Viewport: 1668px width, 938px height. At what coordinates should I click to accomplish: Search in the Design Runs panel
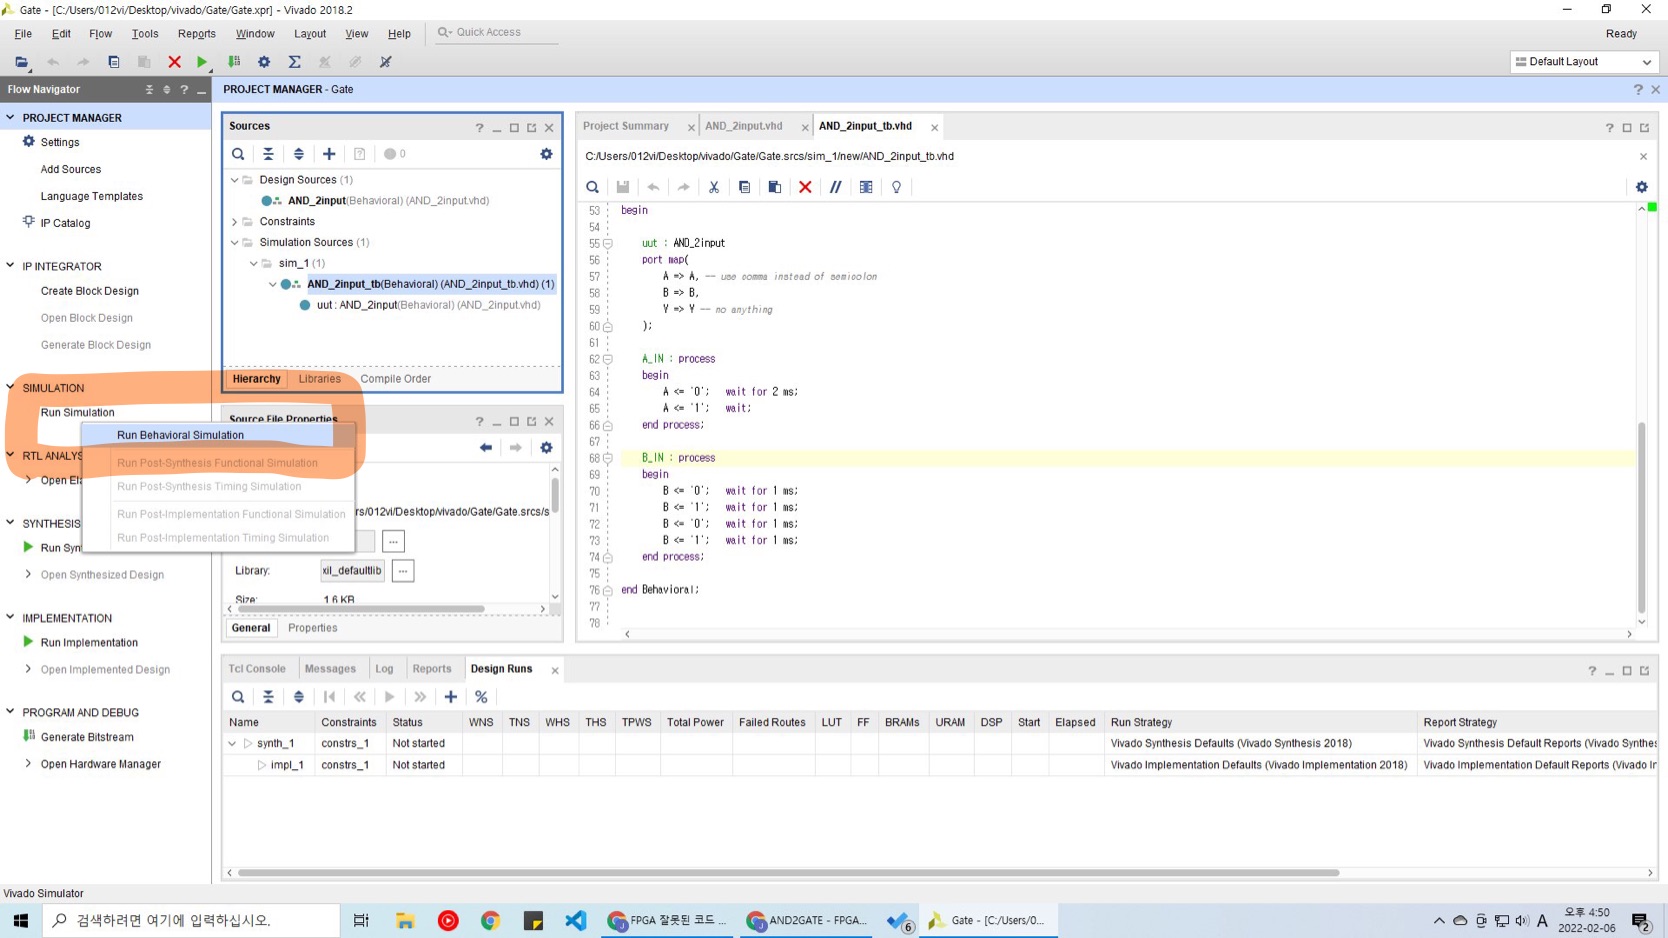point(238,697)
